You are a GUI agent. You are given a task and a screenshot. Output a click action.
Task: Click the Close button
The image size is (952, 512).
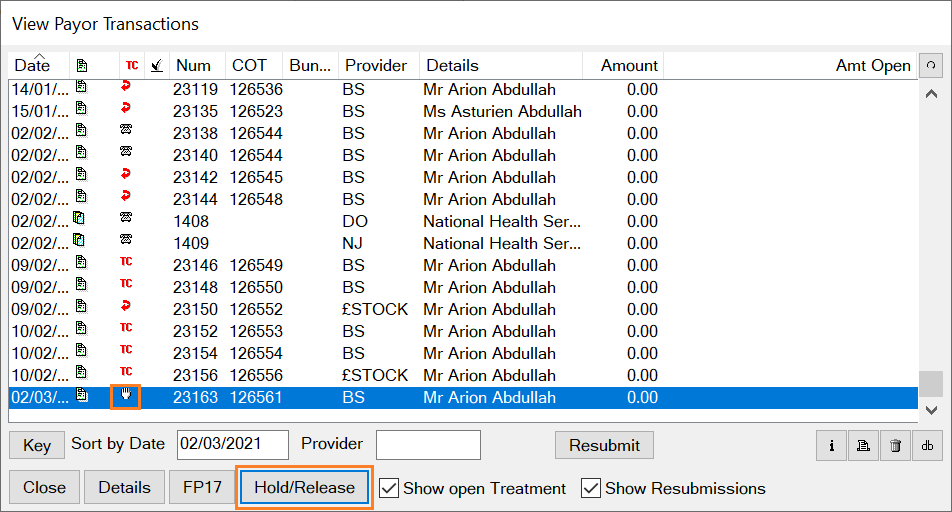(x=44, y=487)
